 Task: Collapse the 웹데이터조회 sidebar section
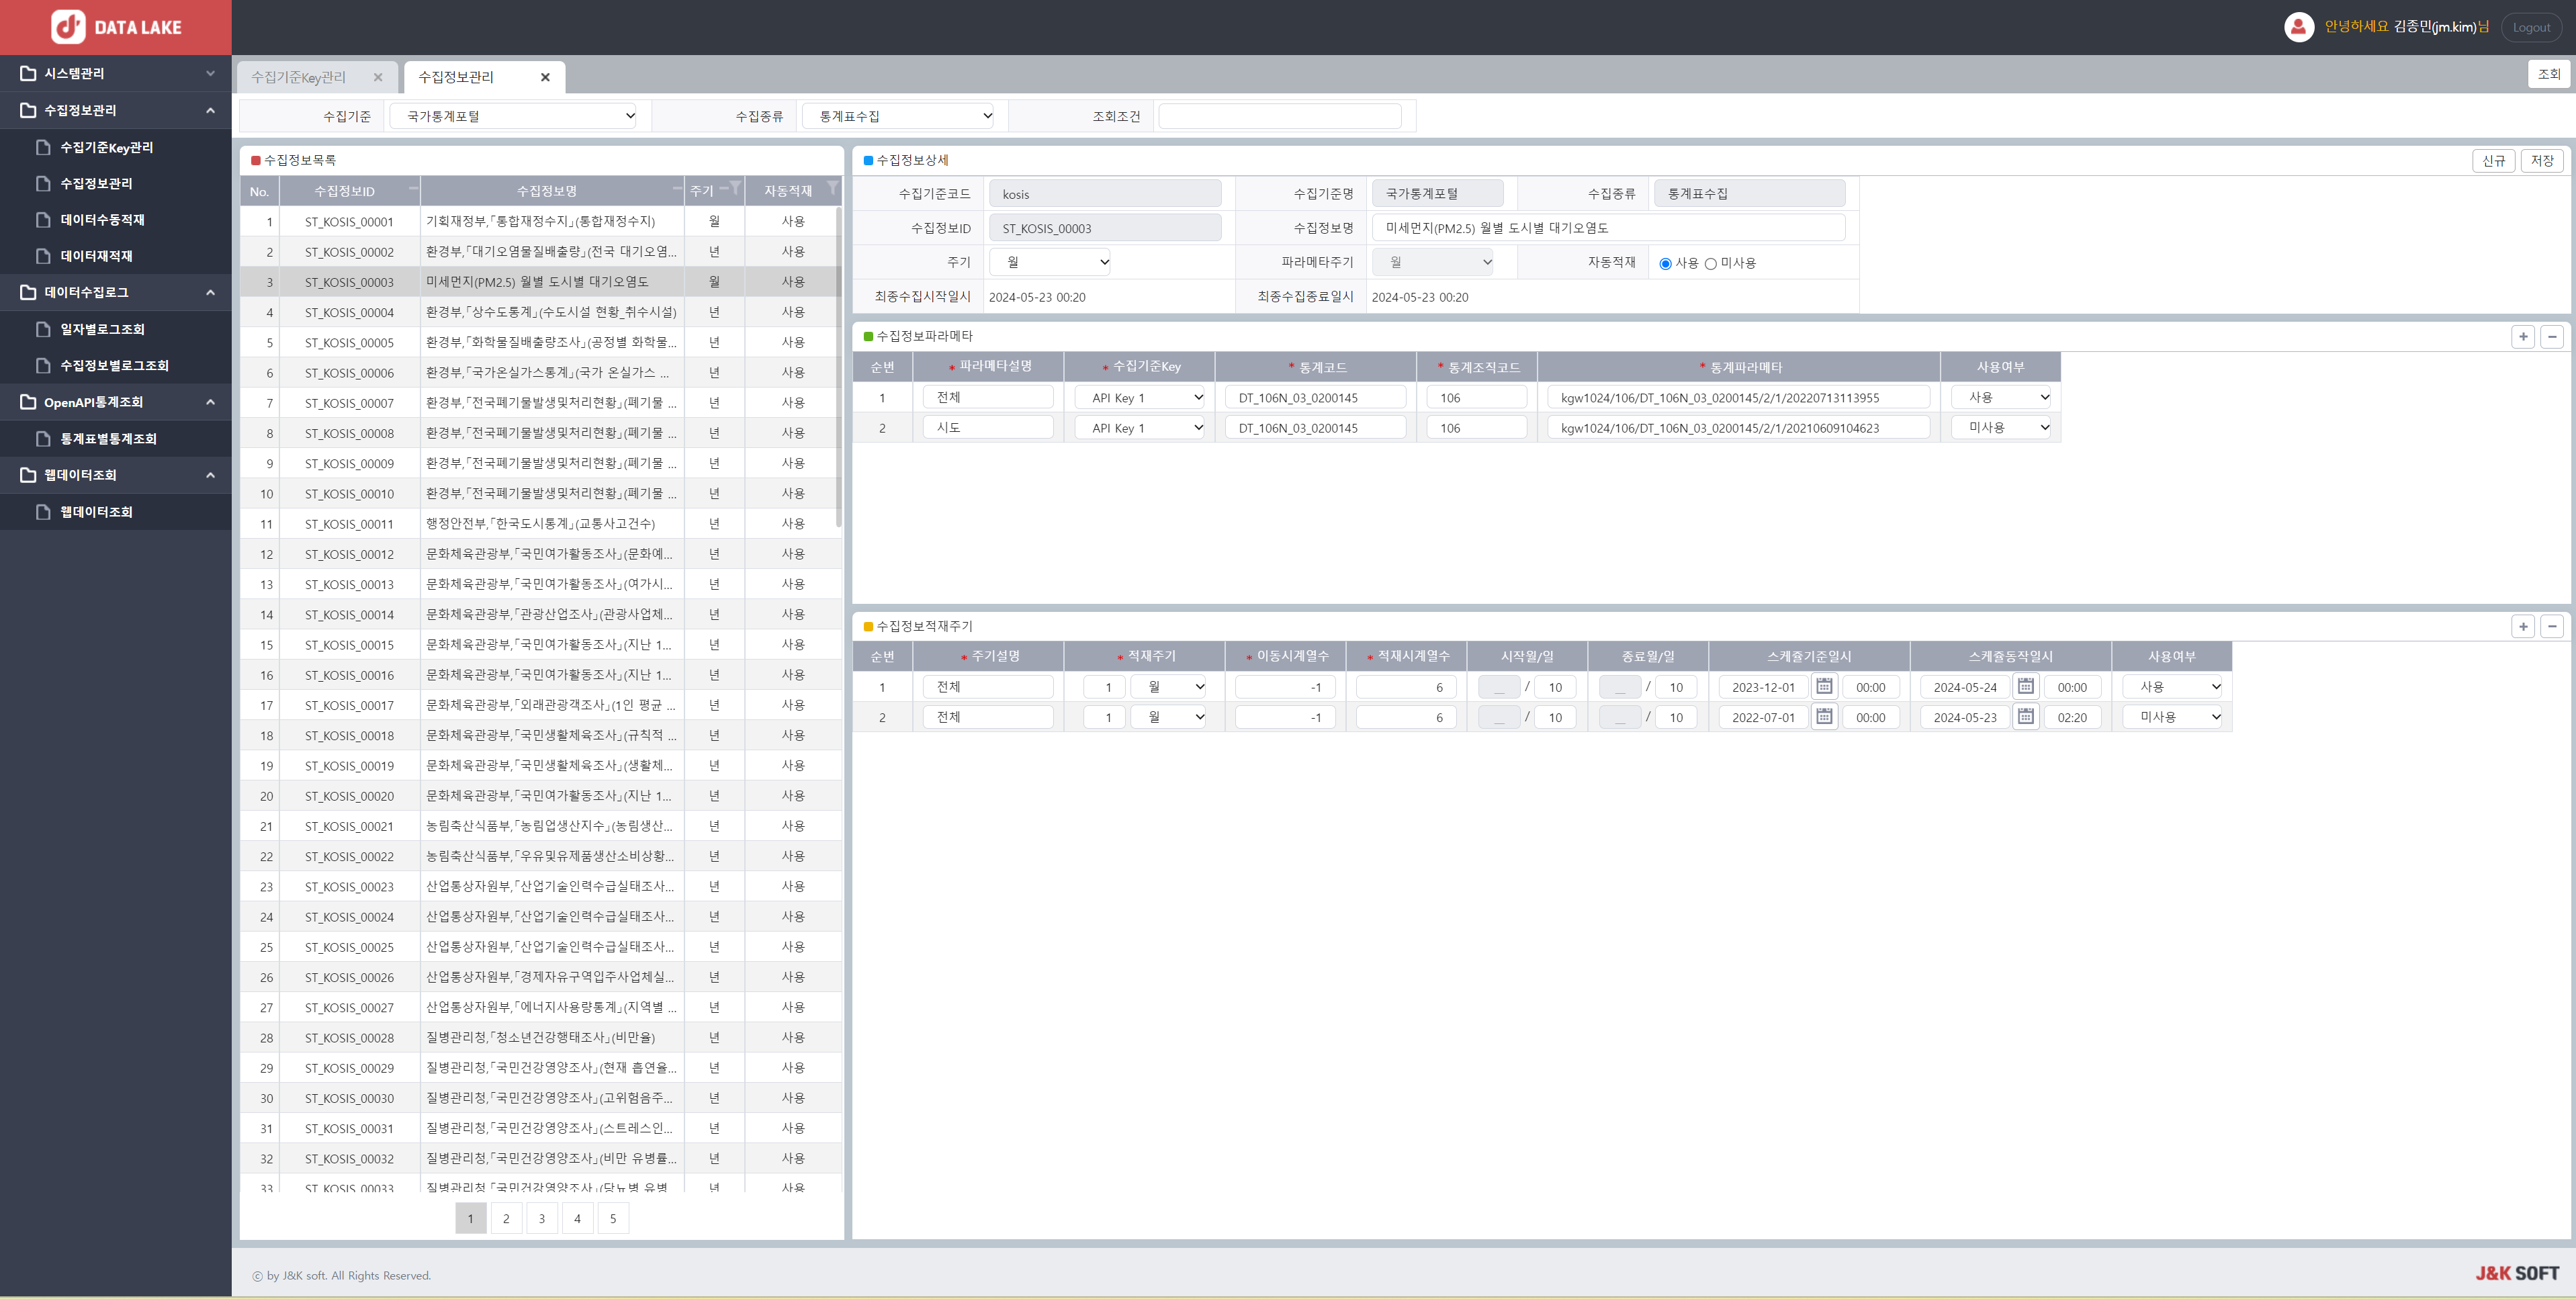(210, 475)
